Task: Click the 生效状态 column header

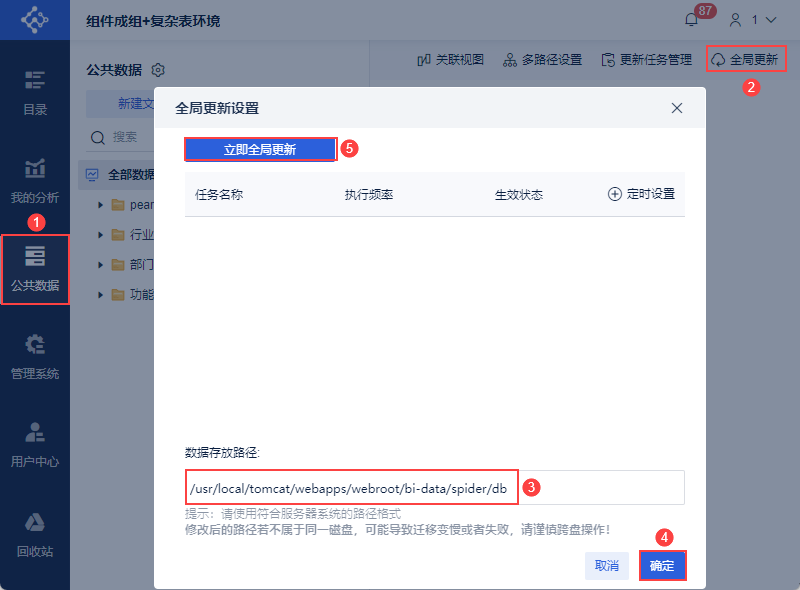Action: click(518, 194)
